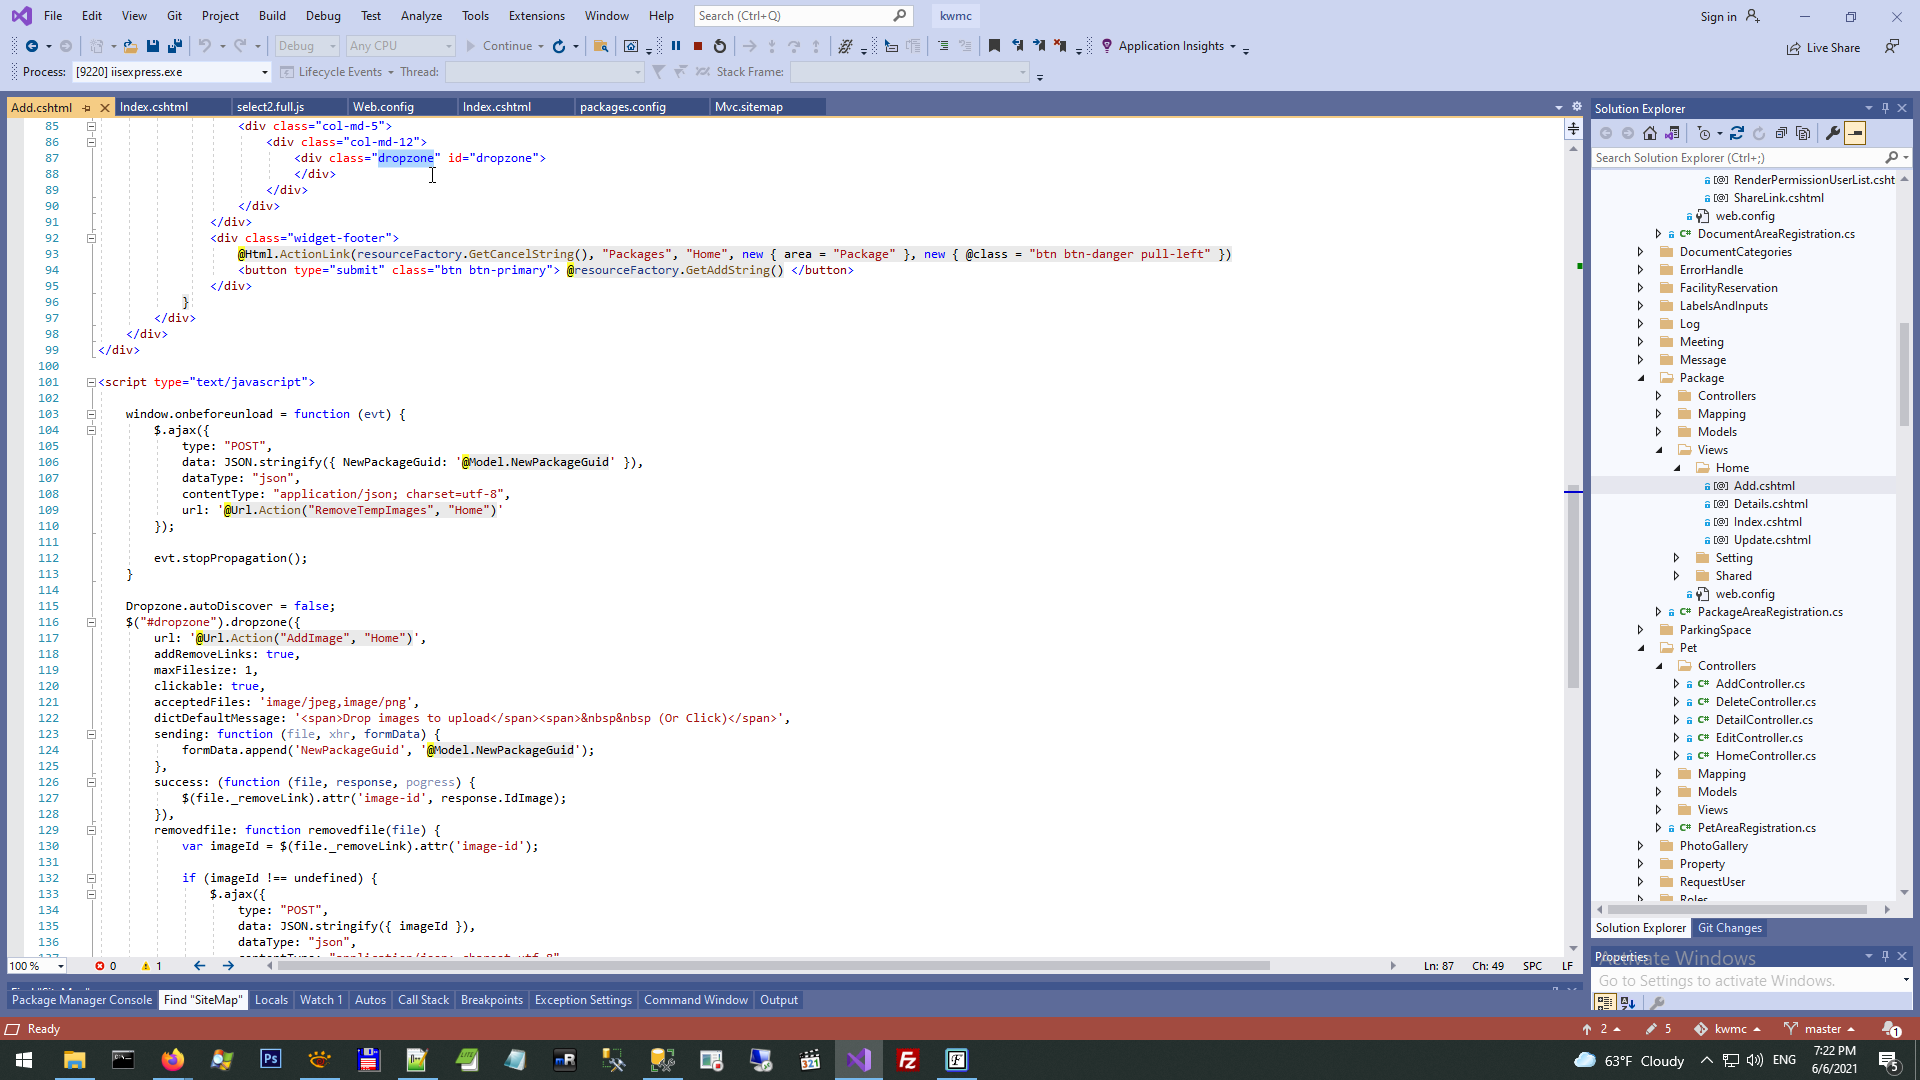Viewport: 1920px width, 1080px height.
Task: Toggle Preview Selected Items button
Action: [x=1855, y=133]
